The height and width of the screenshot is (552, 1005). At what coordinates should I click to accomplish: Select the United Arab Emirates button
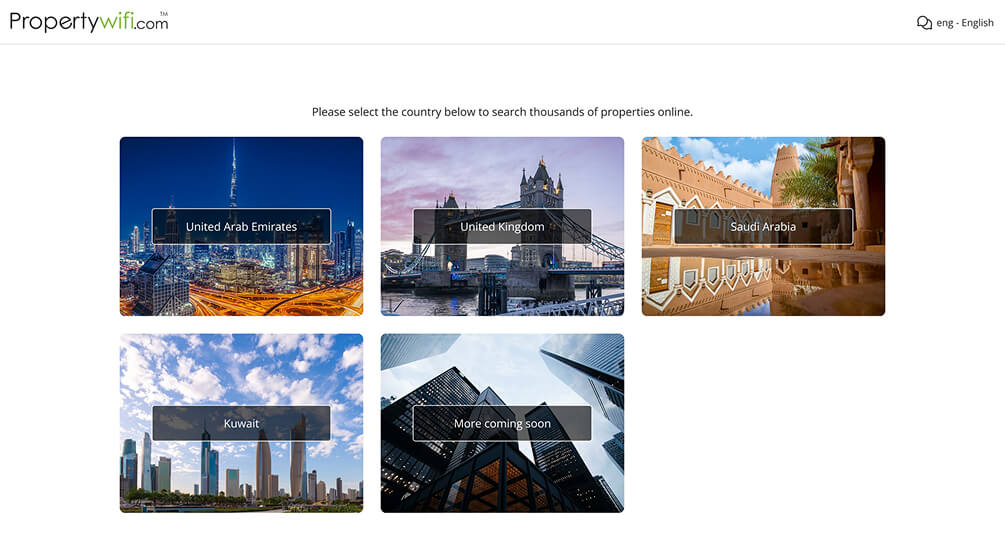pyautogui.click(x=241, y=227)
